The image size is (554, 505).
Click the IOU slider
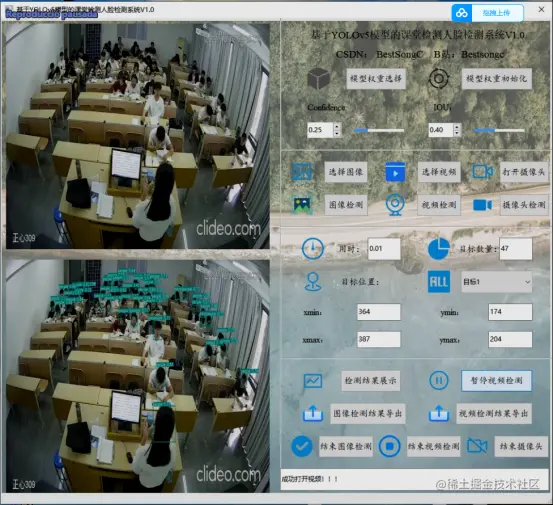point(499,130)
